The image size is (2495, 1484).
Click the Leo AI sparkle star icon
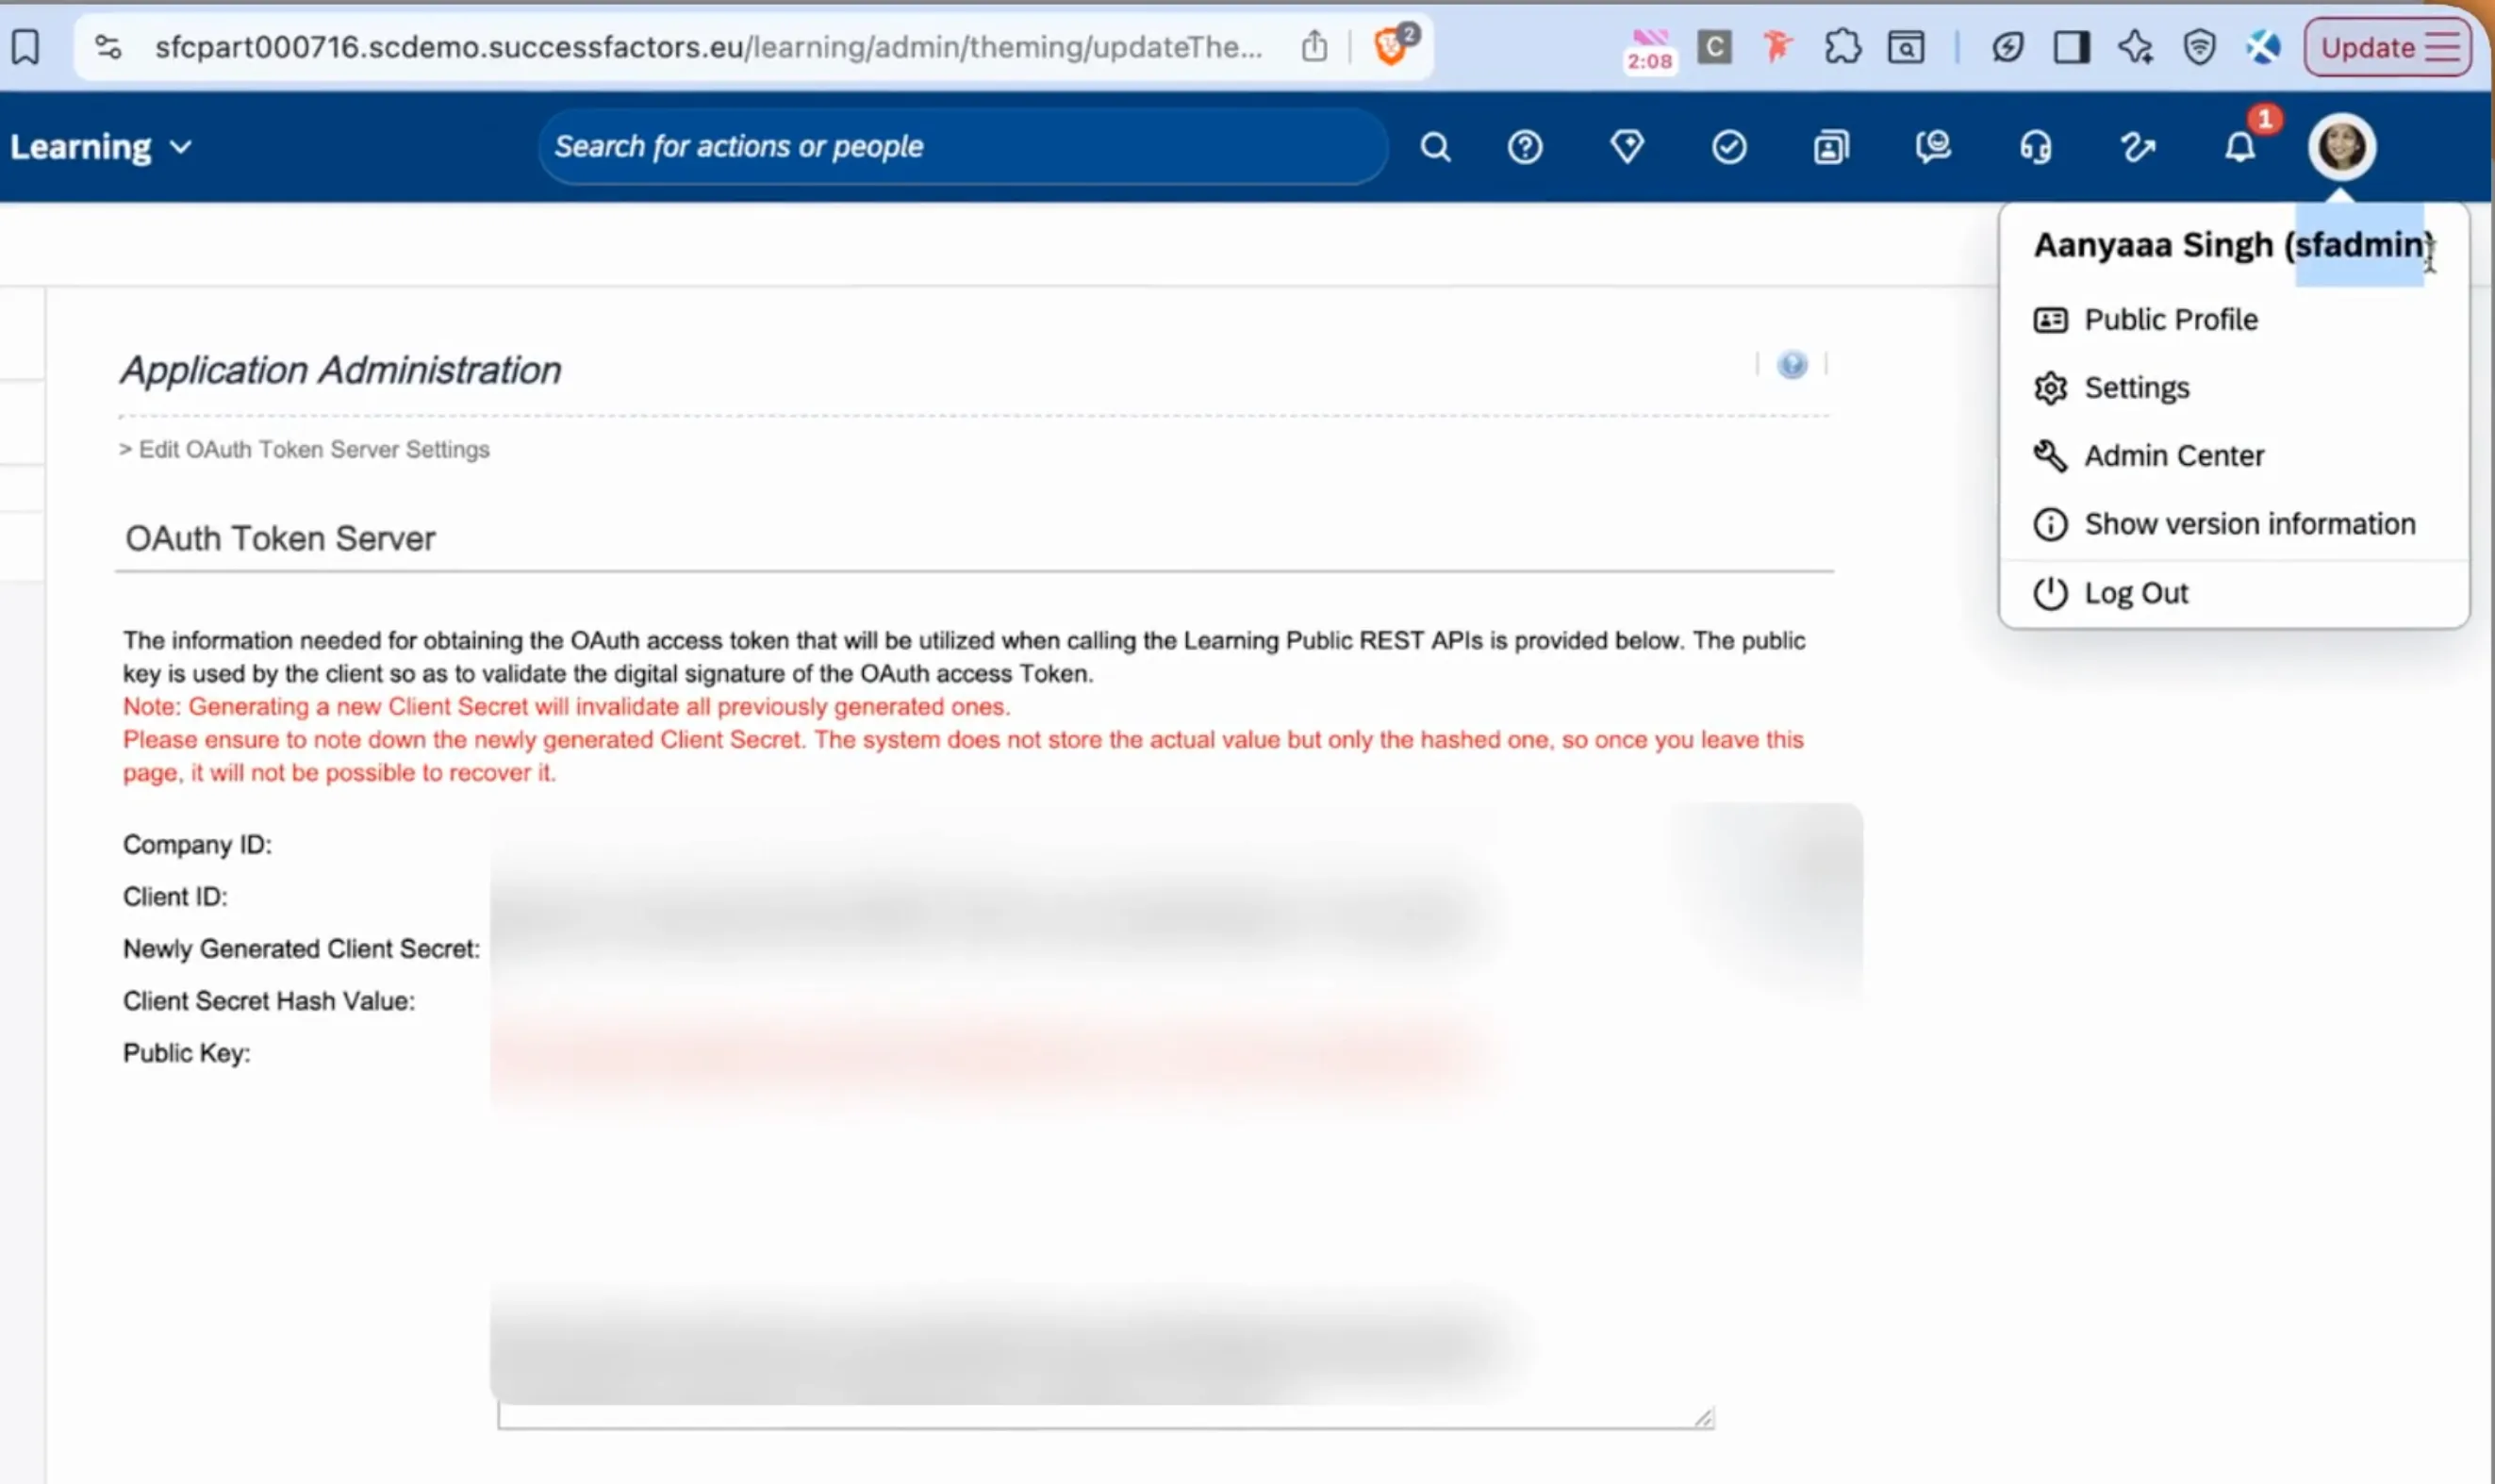click(2135, 47)
